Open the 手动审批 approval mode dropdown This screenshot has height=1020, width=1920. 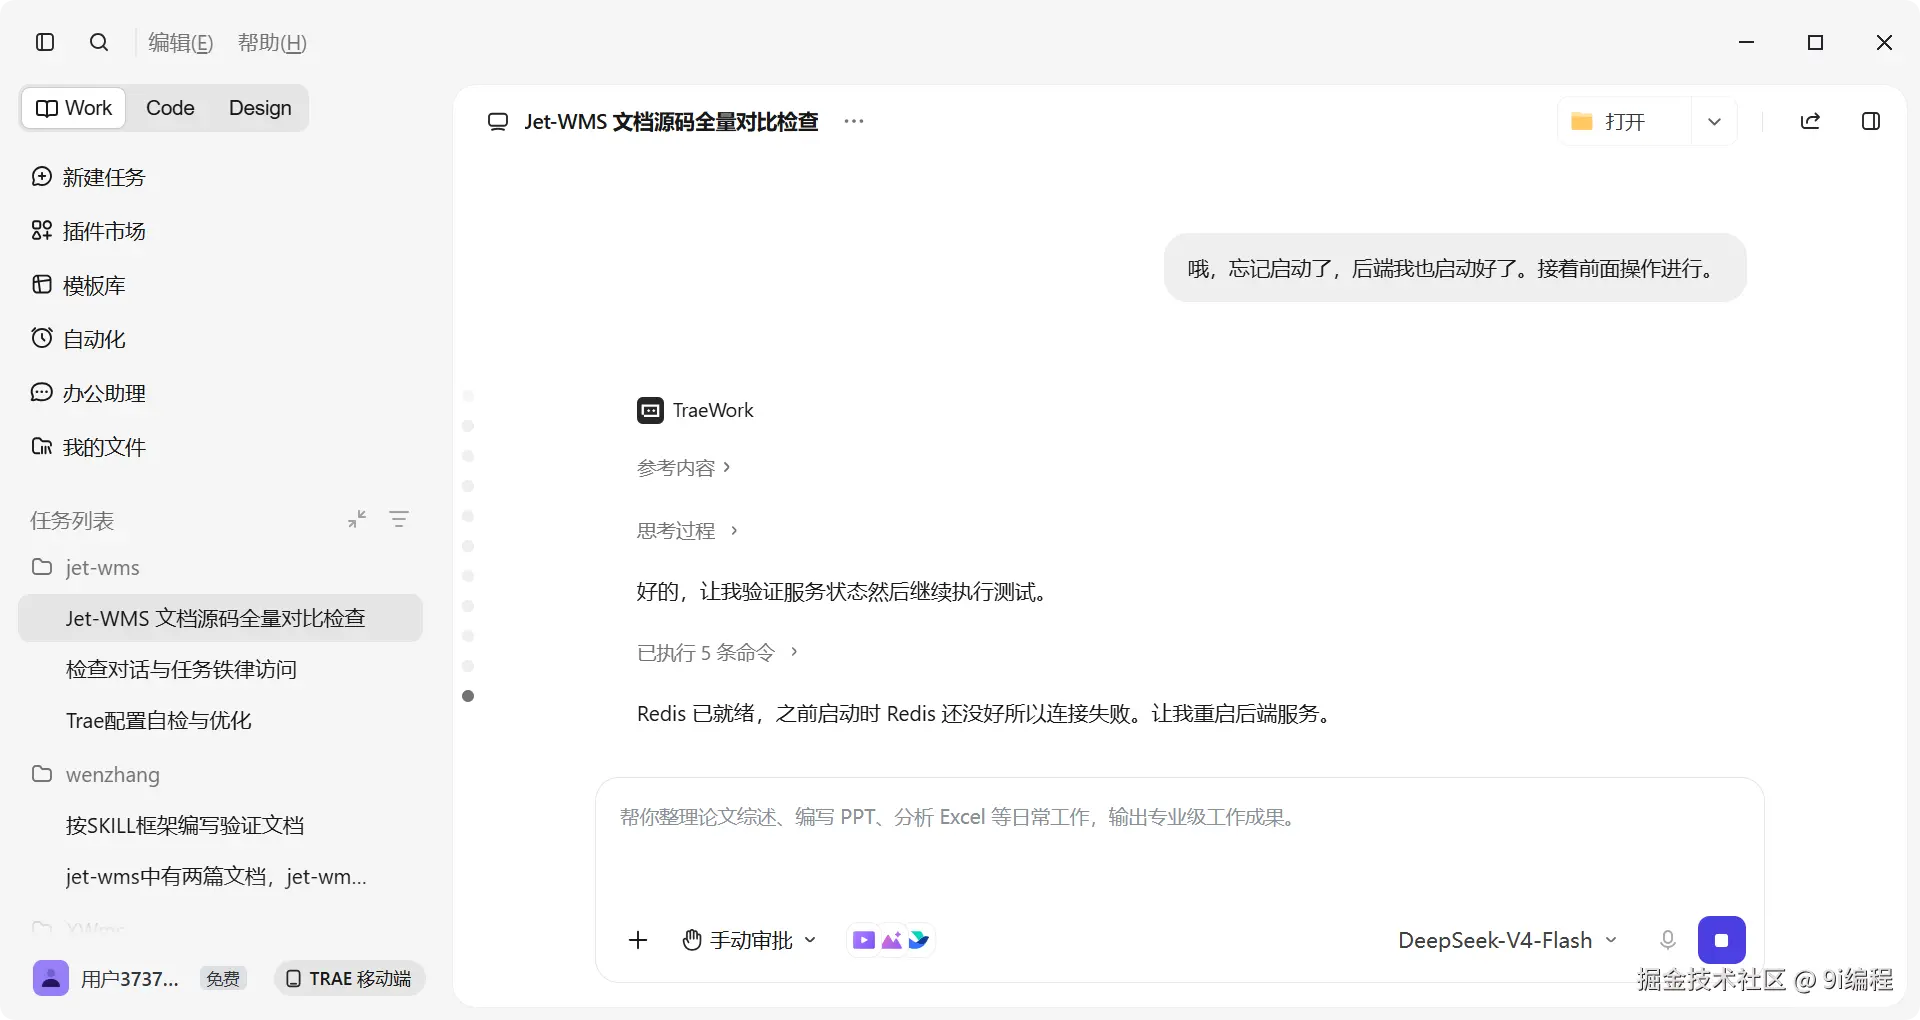(x=750, y=940)
